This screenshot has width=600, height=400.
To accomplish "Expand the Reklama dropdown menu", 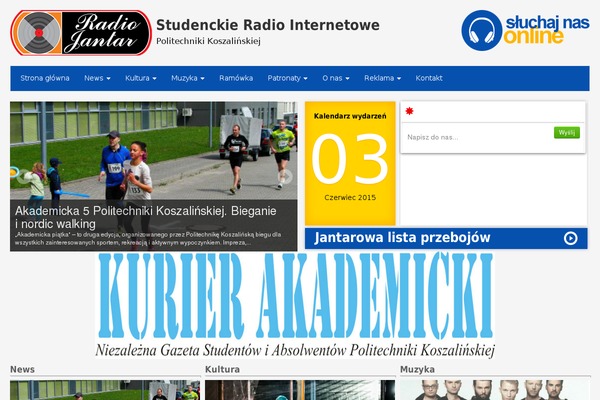I will [382, 78].
